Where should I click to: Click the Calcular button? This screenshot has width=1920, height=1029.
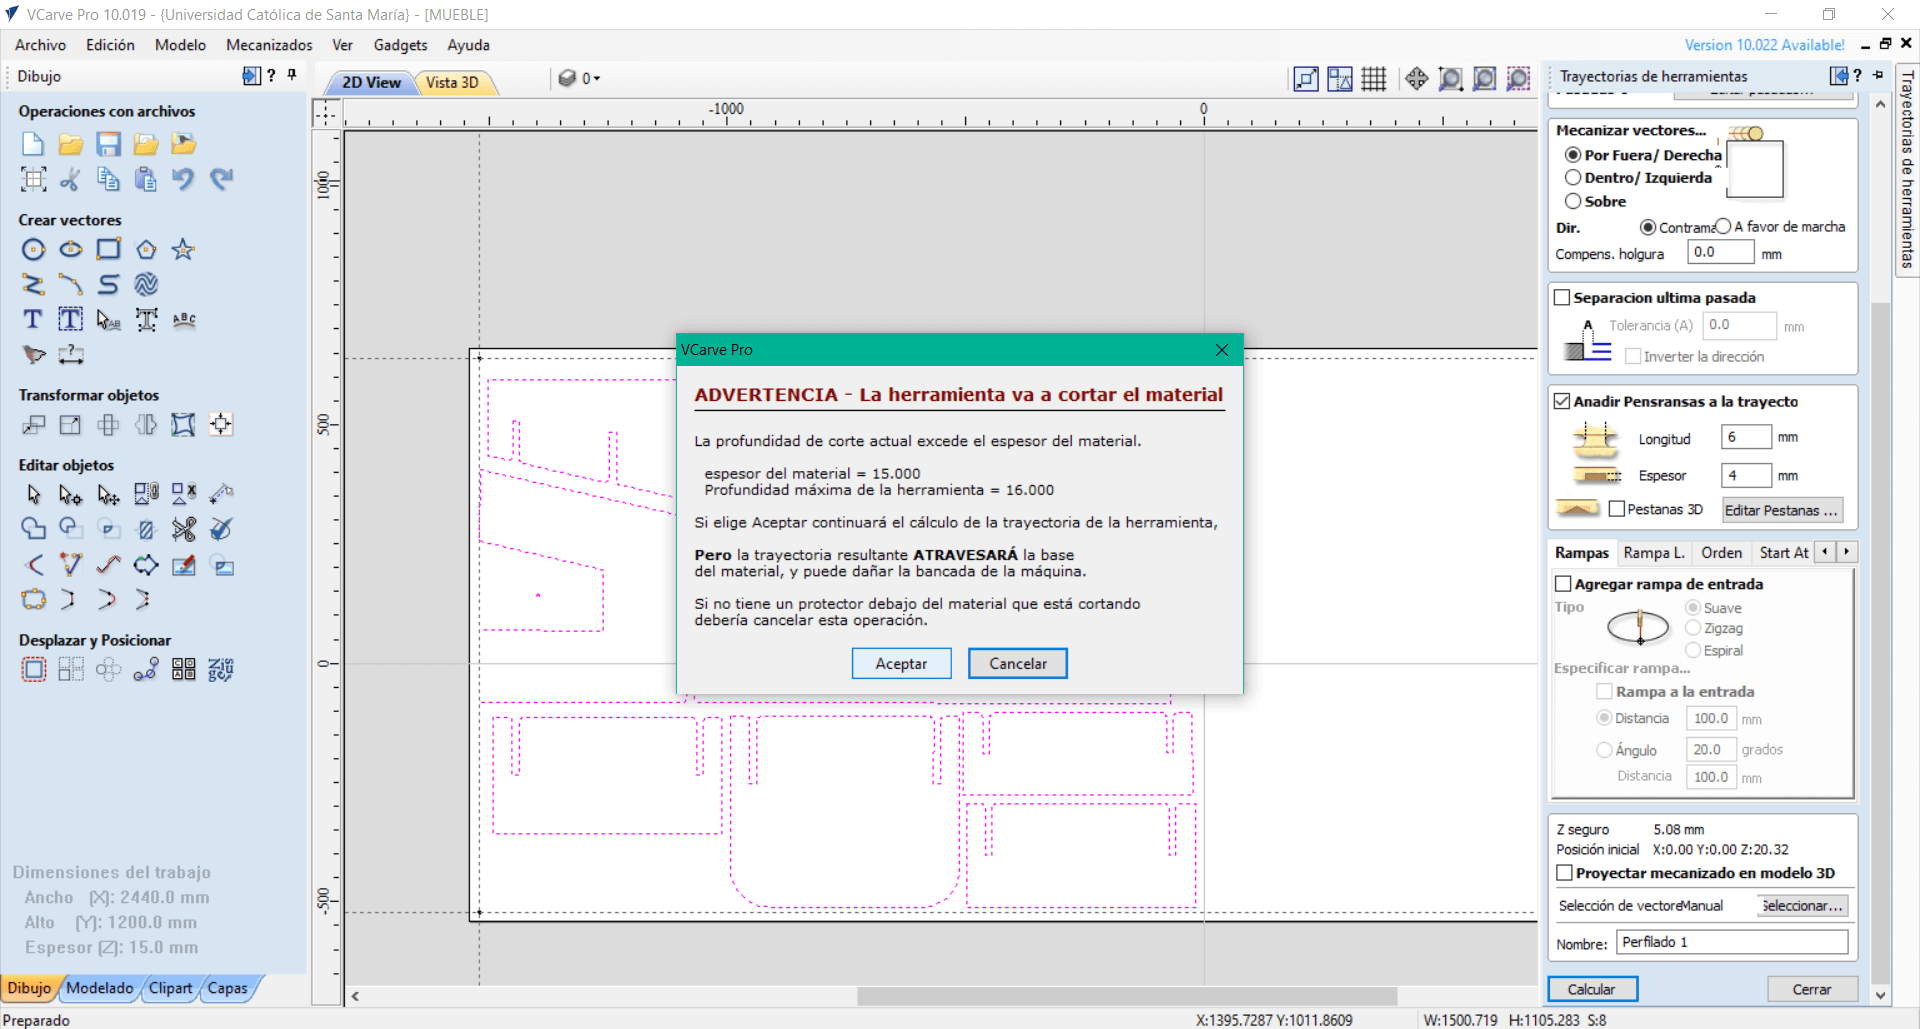click(x=1592, y=989)
